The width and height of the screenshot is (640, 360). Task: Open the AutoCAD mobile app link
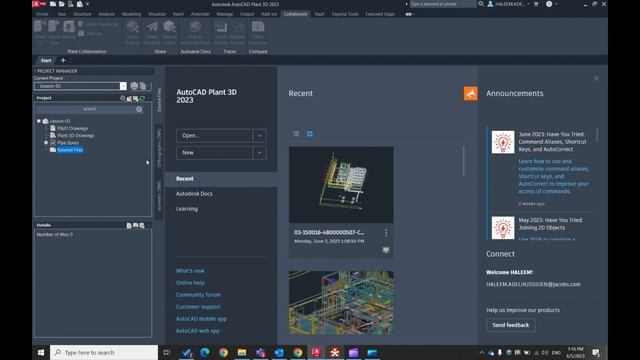pos(201,319)
